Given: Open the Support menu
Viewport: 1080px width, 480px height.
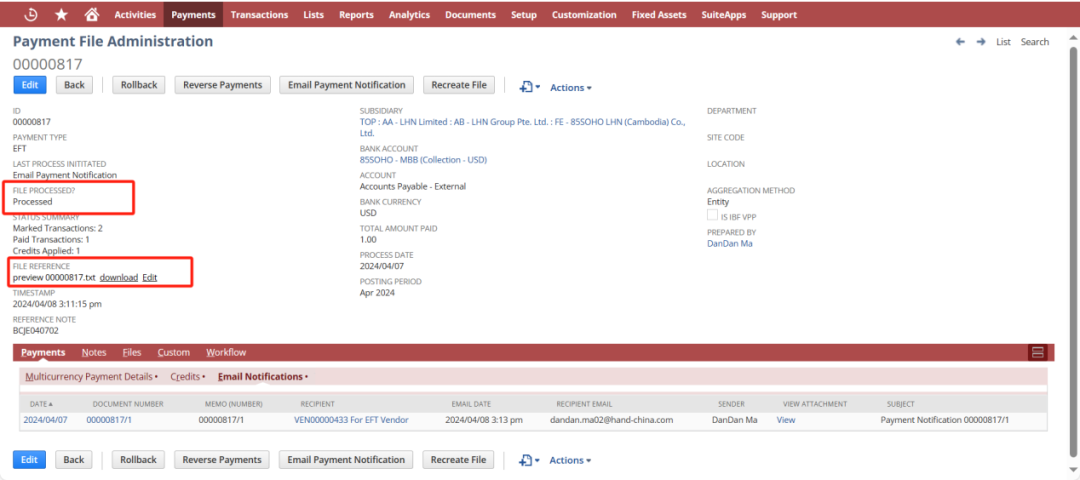Looking at the screenshot, I should tap(779, 14).
